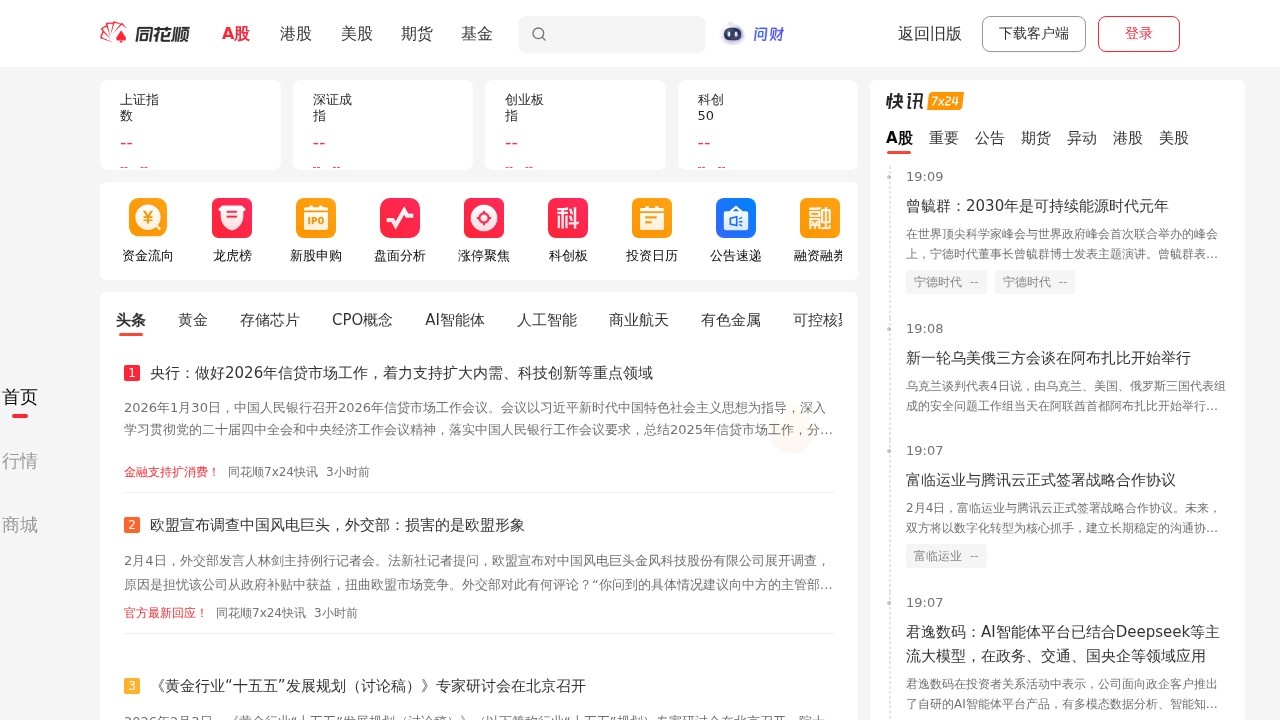Open the 重要 tab in the 快讯 panel

[x=943, y=138]
